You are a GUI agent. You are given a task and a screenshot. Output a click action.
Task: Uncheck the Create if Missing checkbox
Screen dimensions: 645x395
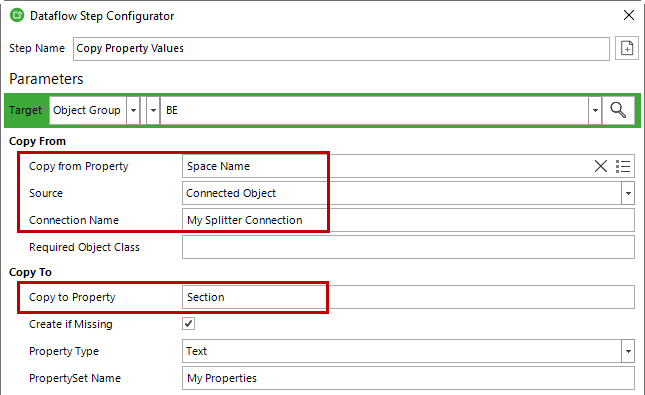tap(188, 324)
